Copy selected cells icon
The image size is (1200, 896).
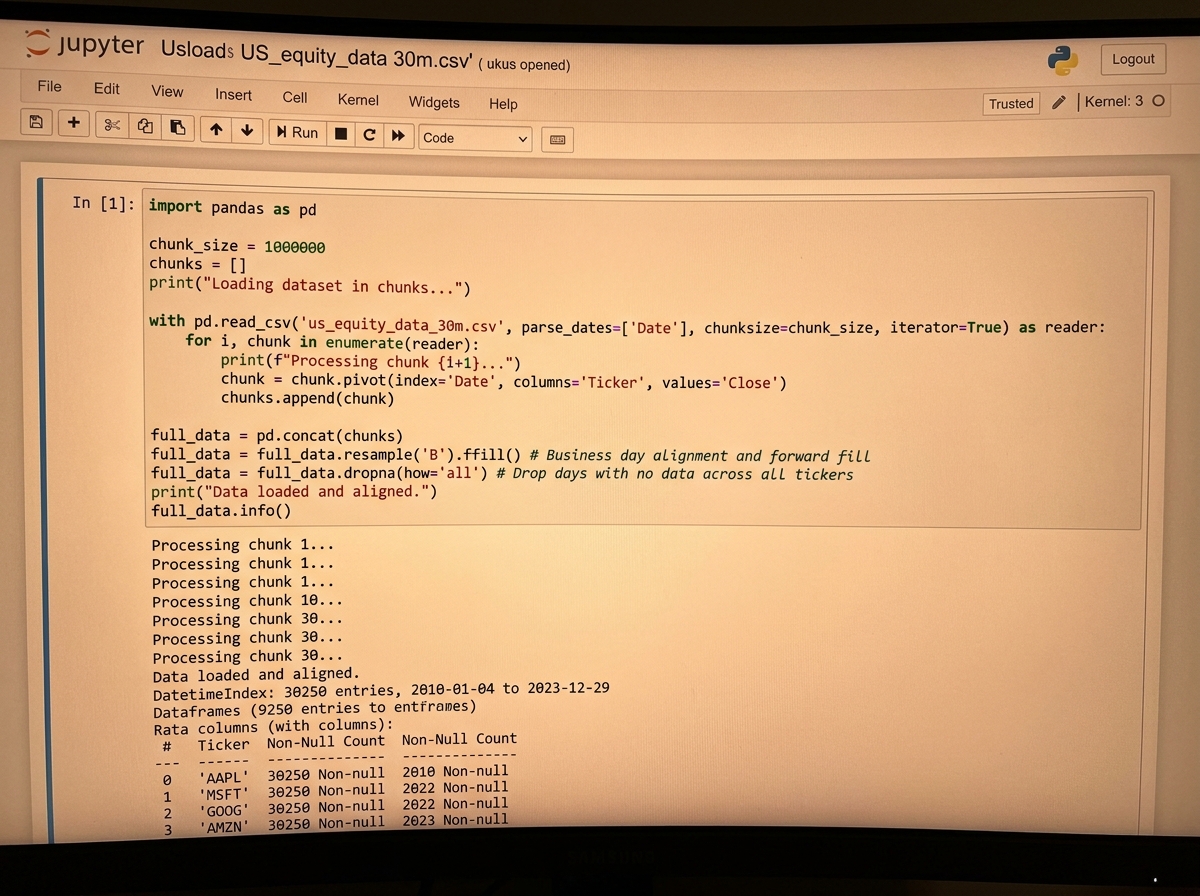[x=145, y=126]
